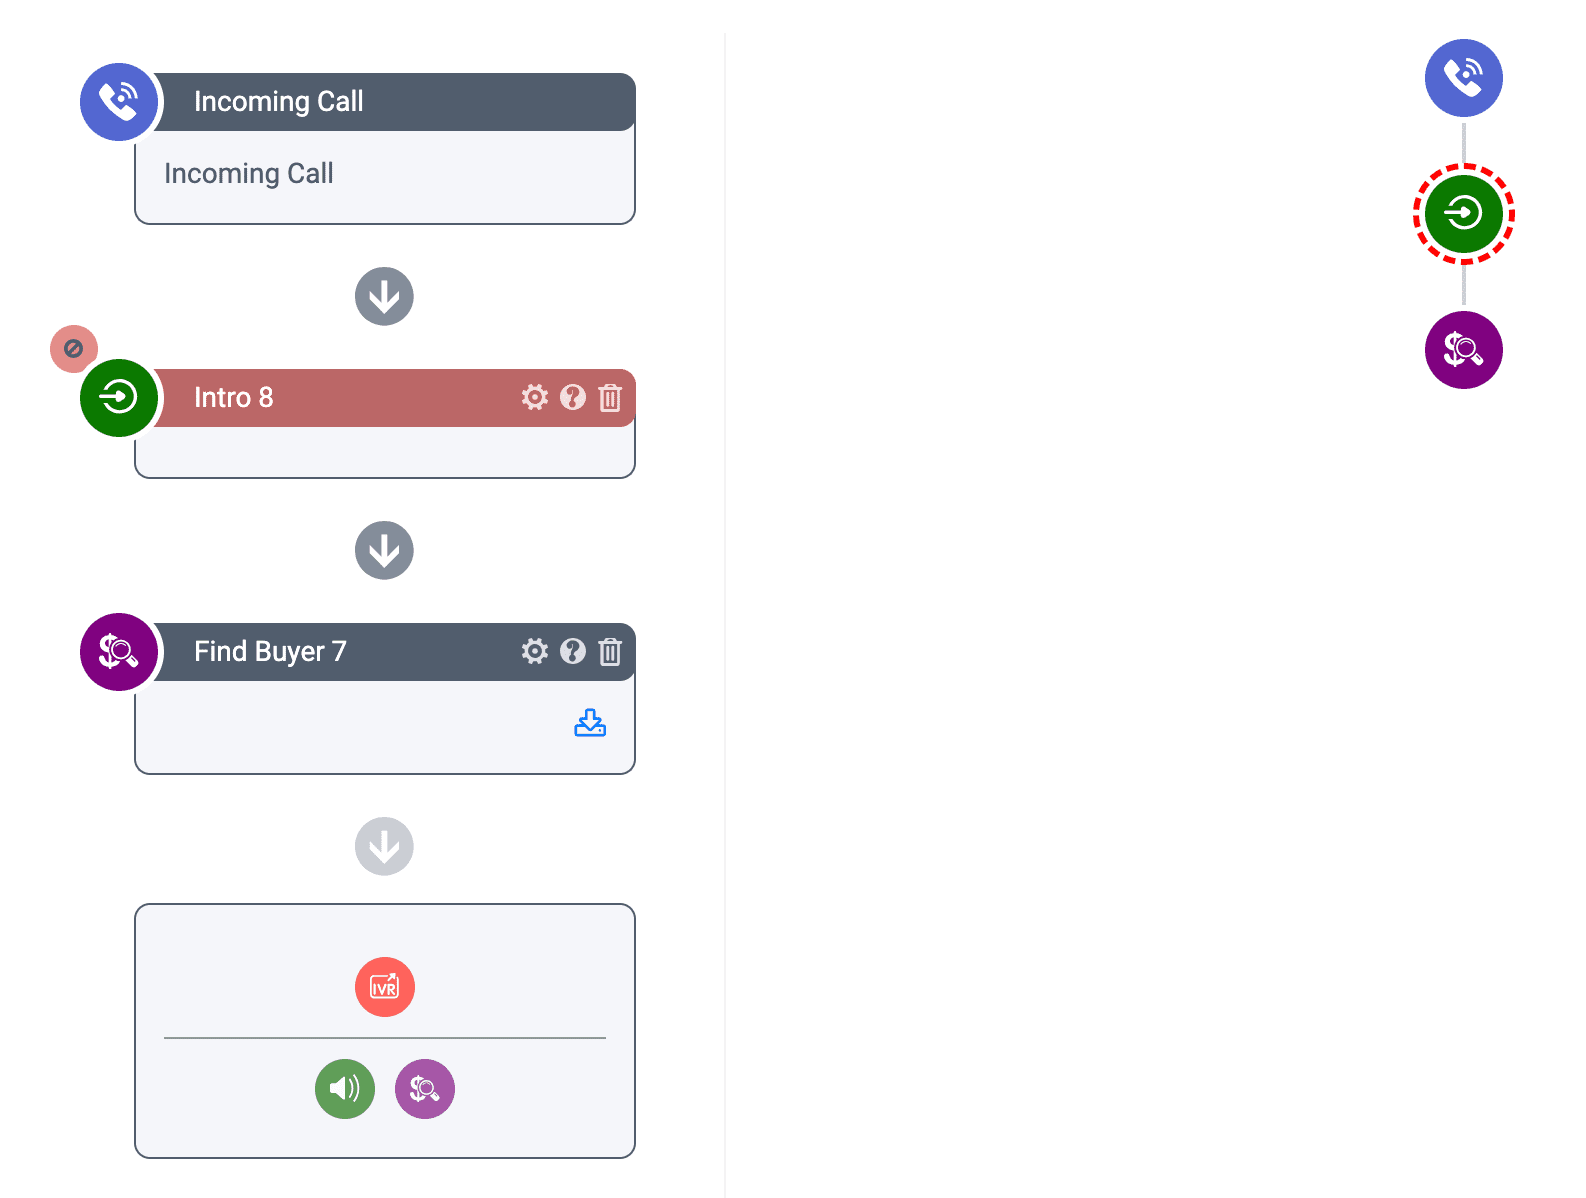This screenshot has height=1198, width=1586.
Task: Click the arrow between Intro 8 and Find Buyer 7
Action: 384,550
